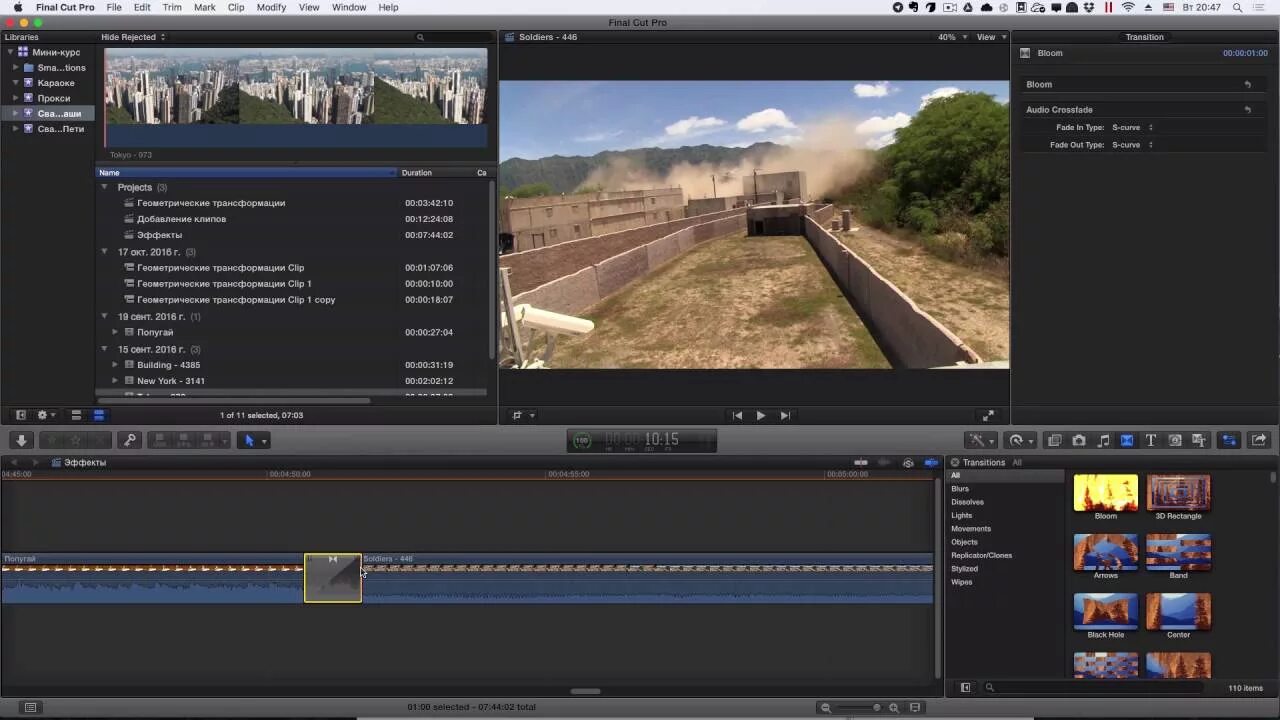Viewport: 1280px width, 720px height.
Task: Reset the Bloom parameters arrow
Action: [1248, 85]
